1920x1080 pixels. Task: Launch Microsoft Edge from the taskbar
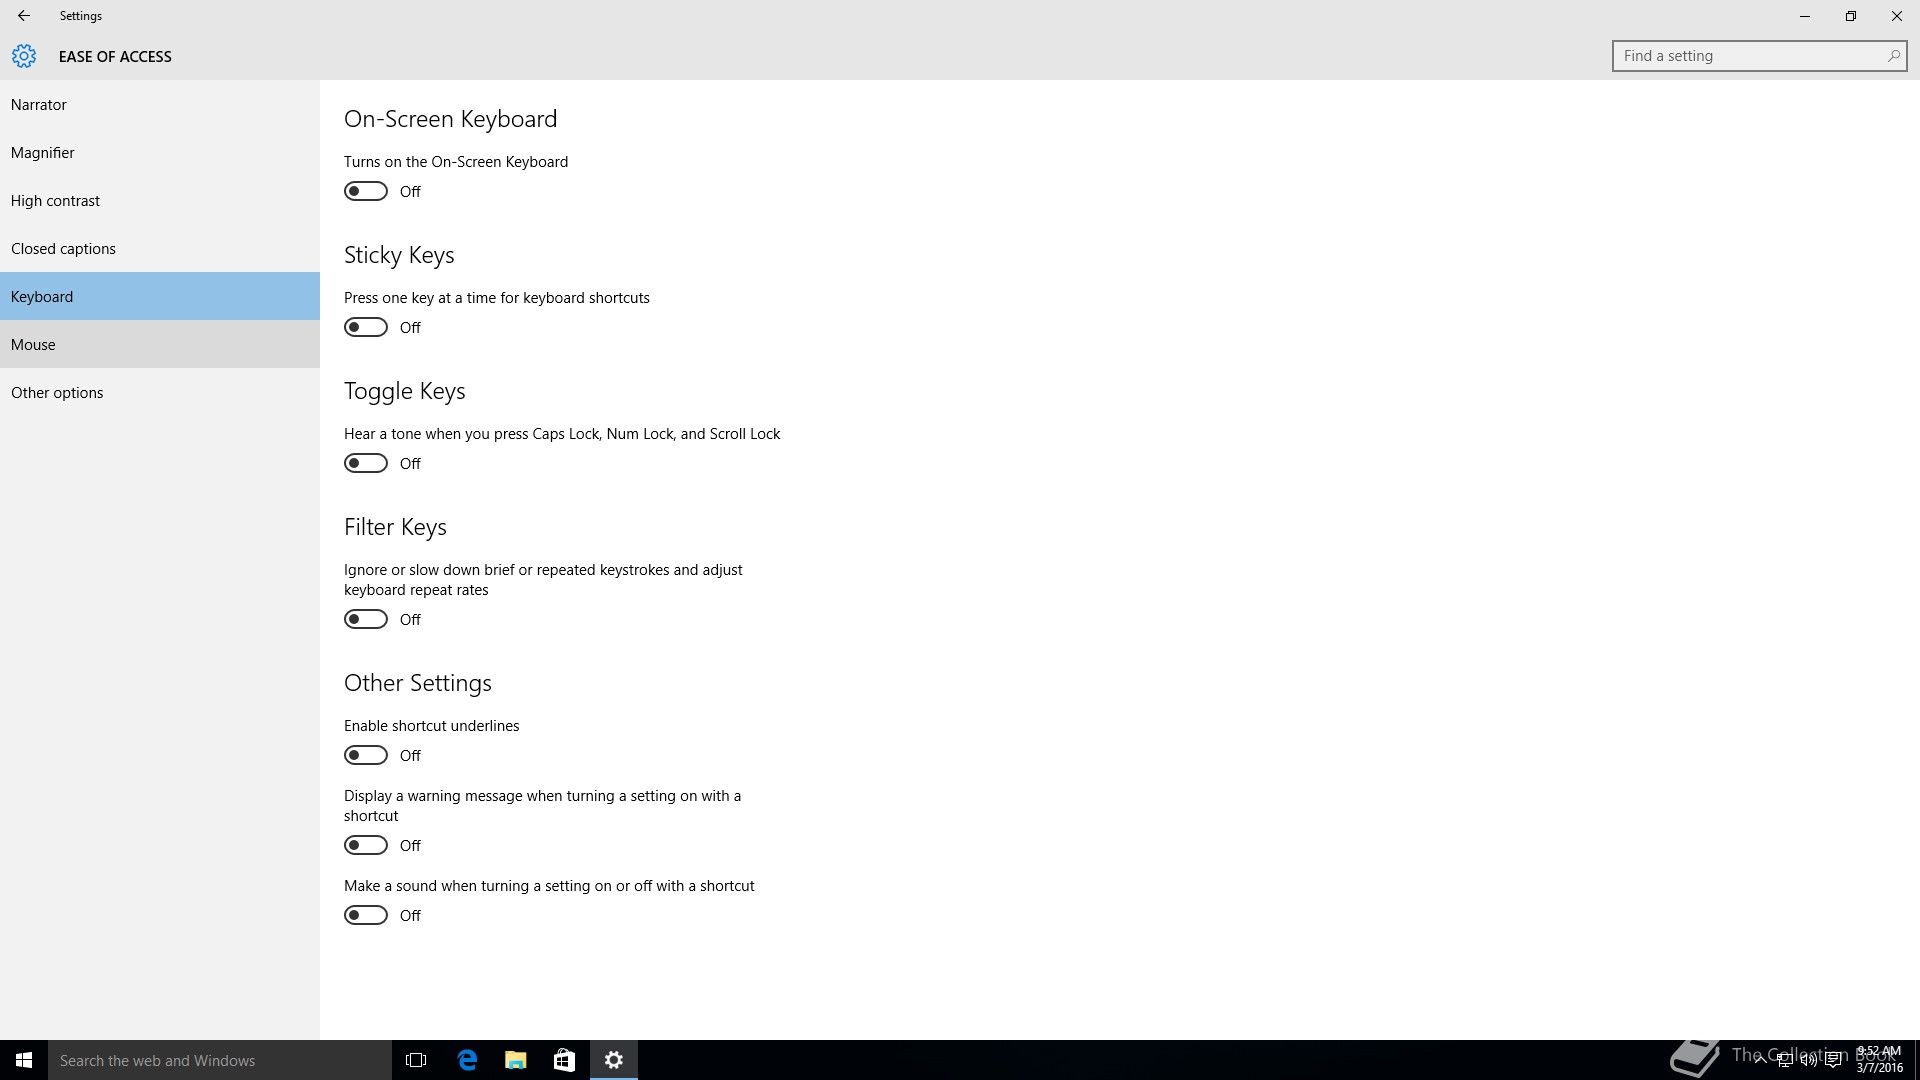pos(467,1060)
